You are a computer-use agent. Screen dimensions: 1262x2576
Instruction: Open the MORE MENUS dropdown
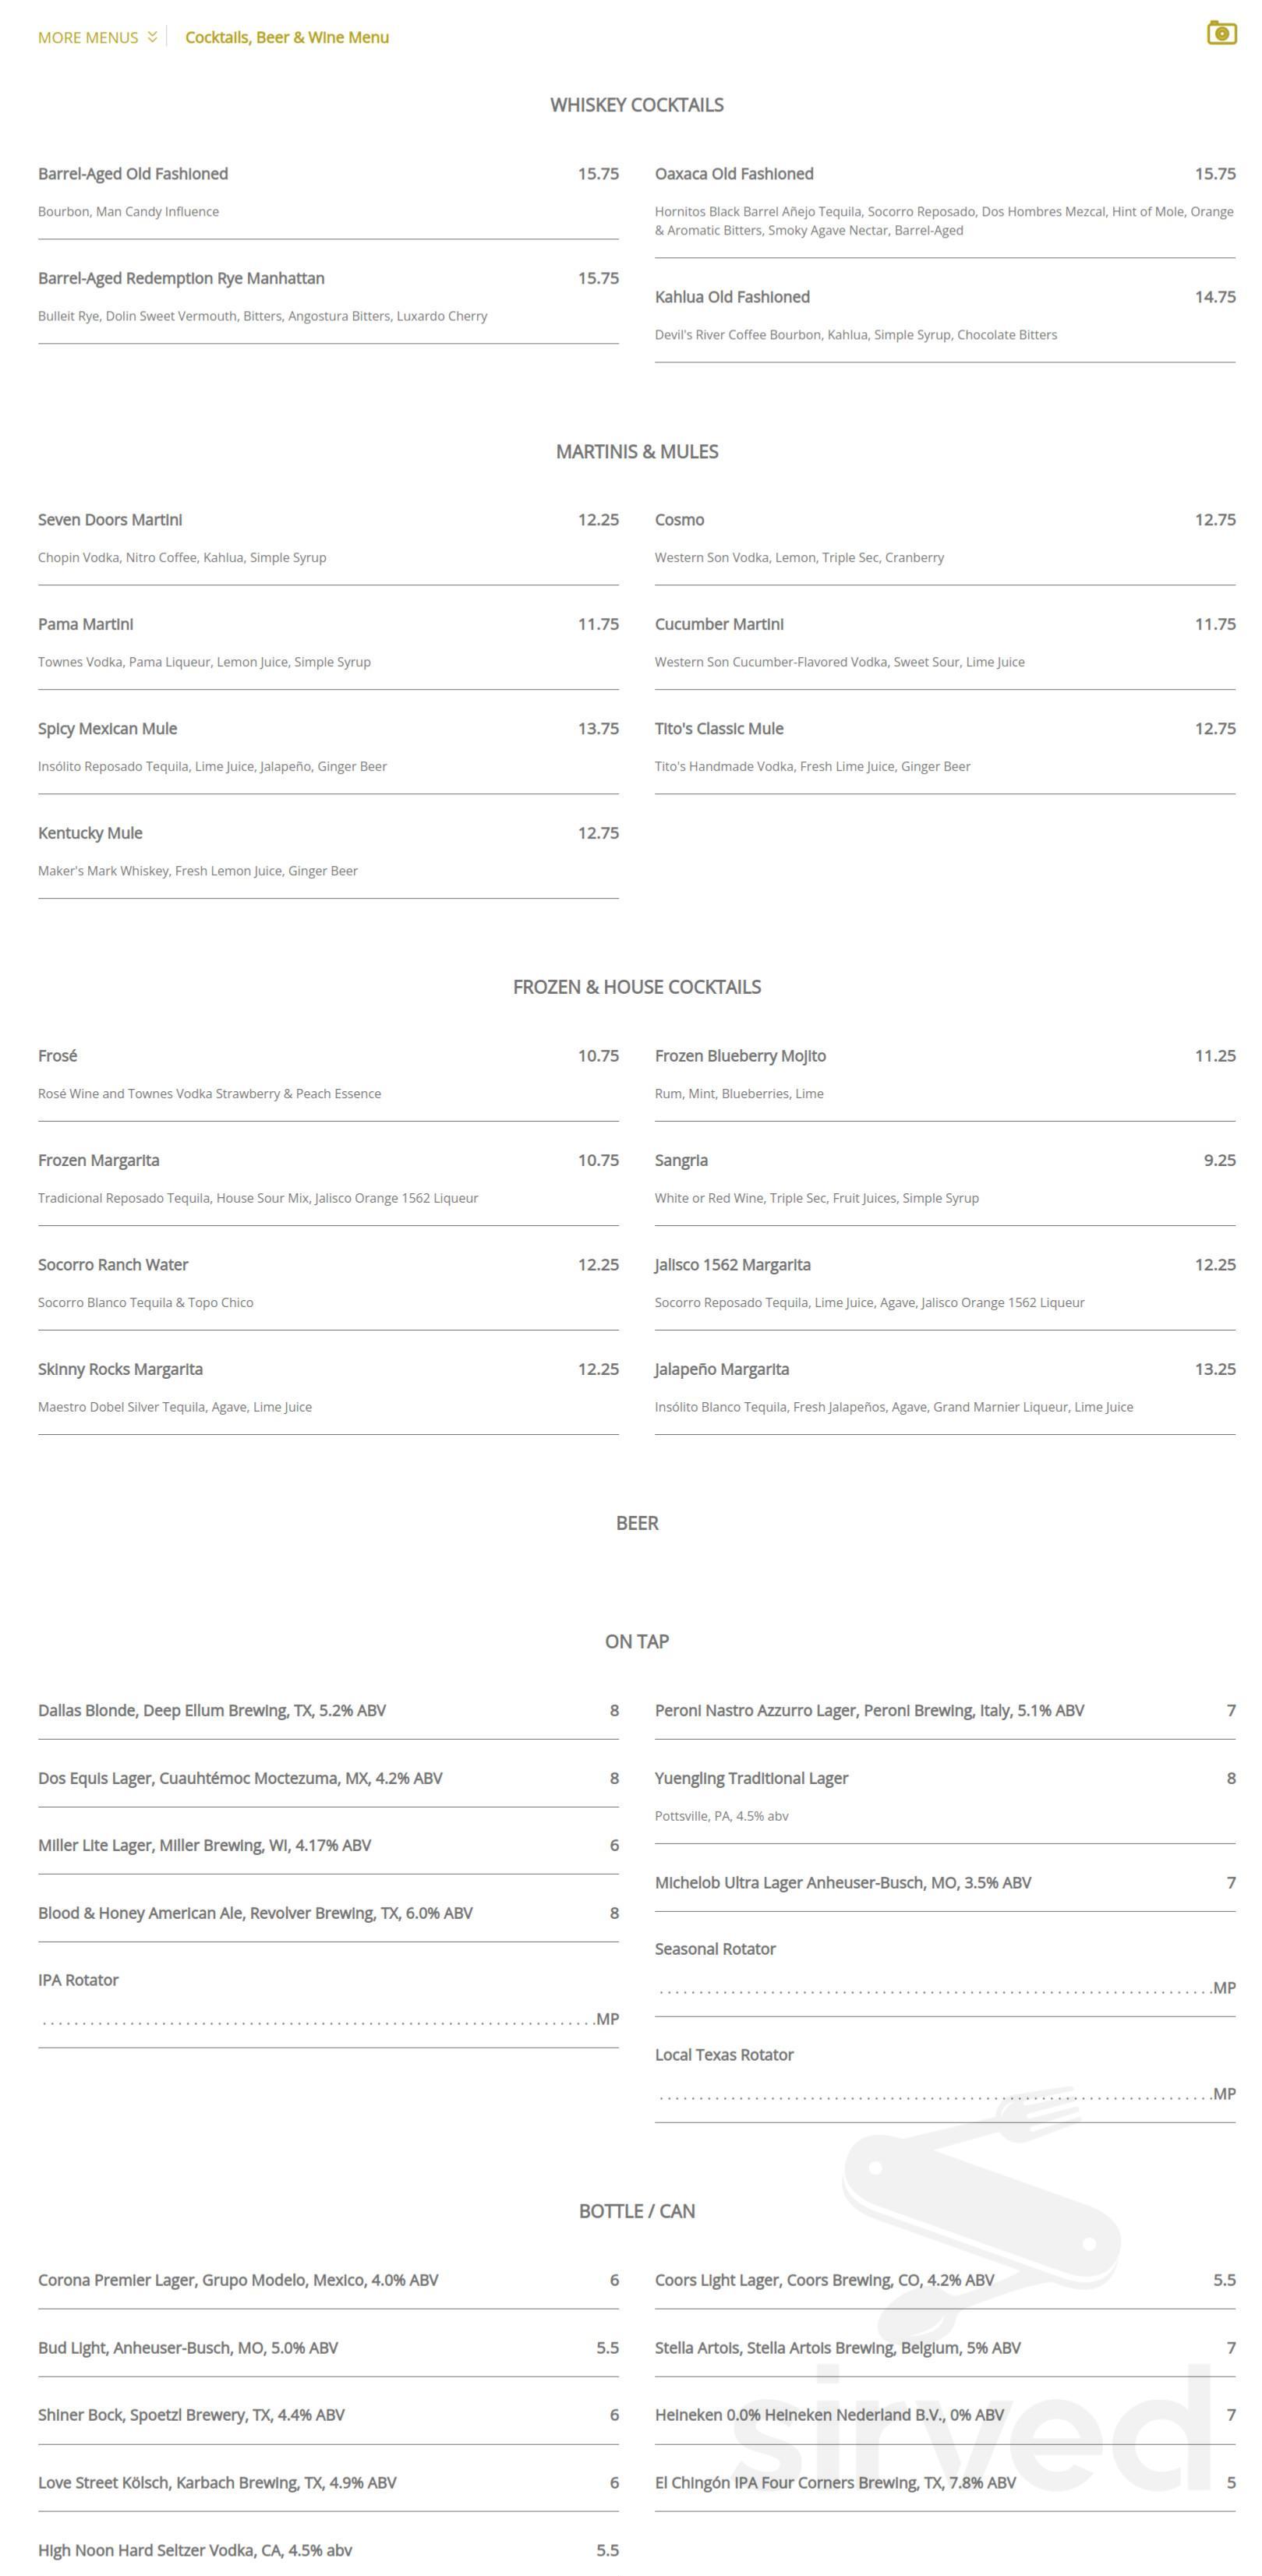pos(88,37)
